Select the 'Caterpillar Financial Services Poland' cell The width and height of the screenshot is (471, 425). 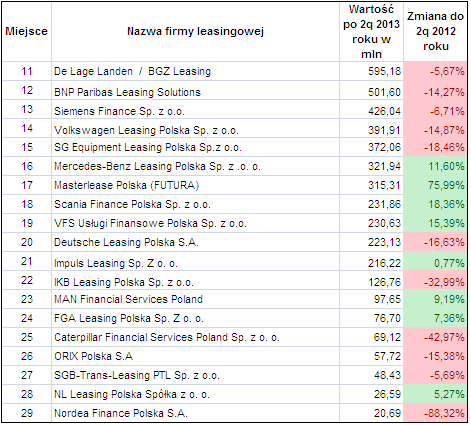tap(195, 337)
